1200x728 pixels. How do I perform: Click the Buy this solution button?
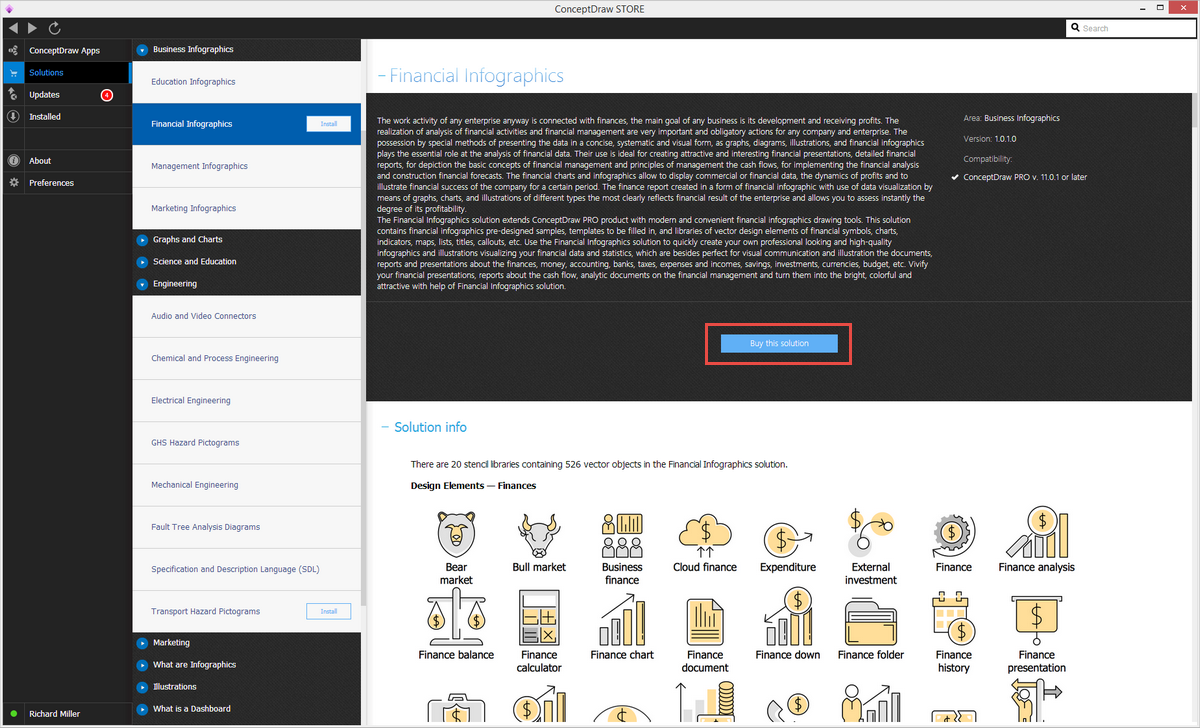click(779, 343)
